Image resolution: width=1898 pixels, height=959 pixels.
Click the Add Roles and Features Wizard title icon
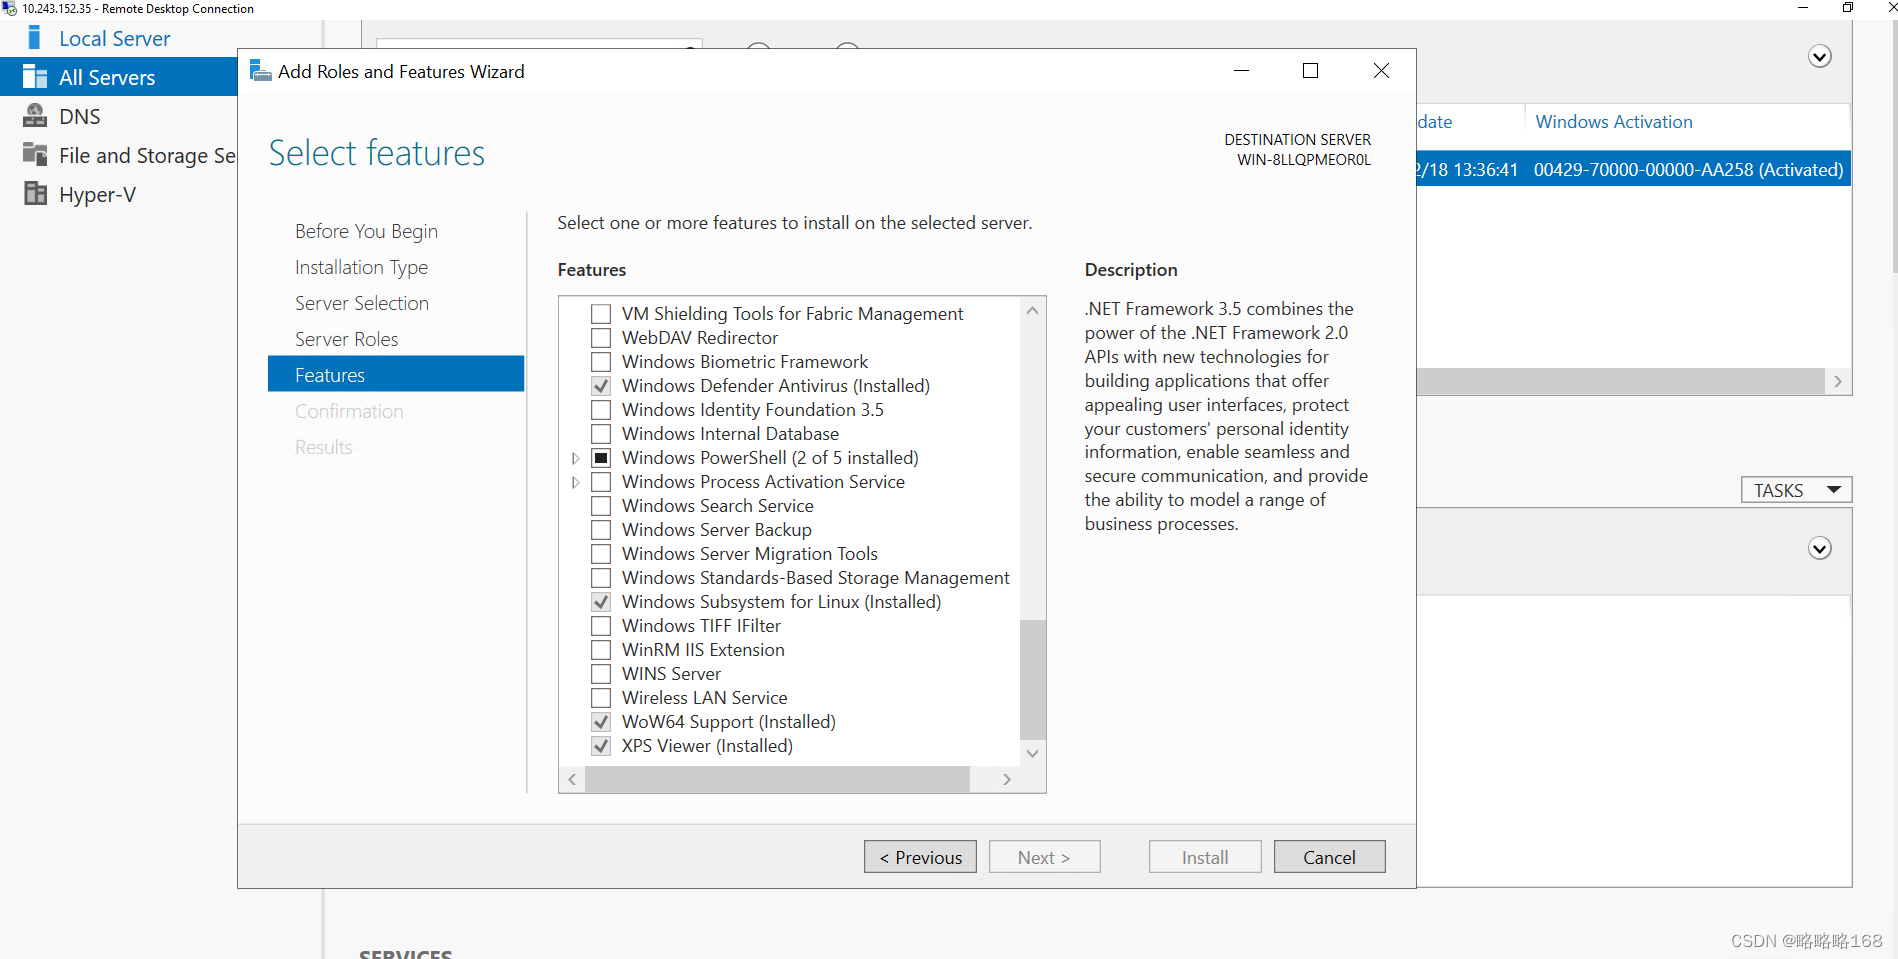(260, 71)
